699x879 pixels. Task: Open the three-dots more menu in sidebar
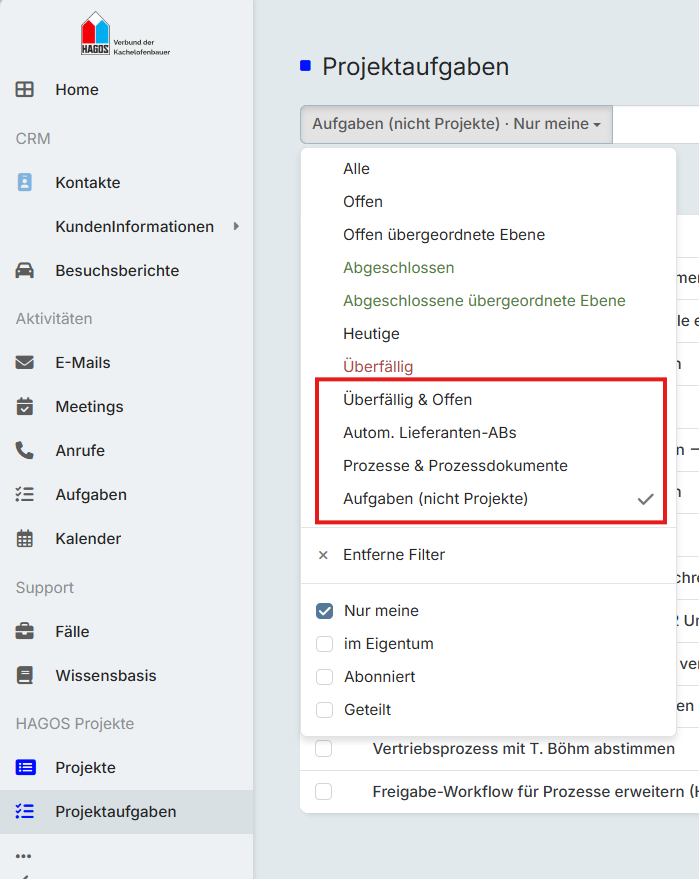[x=24, y=856]
